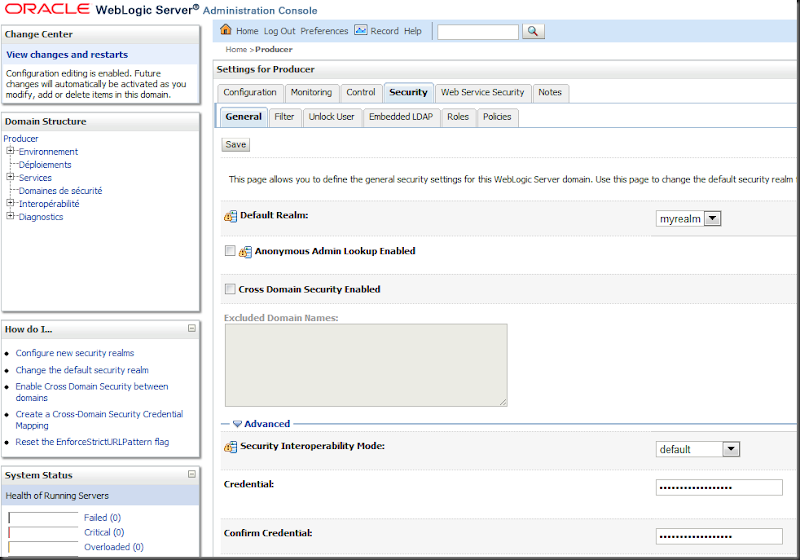Click the Critical (0) status link
800x560 pixels.
[104, 532]
